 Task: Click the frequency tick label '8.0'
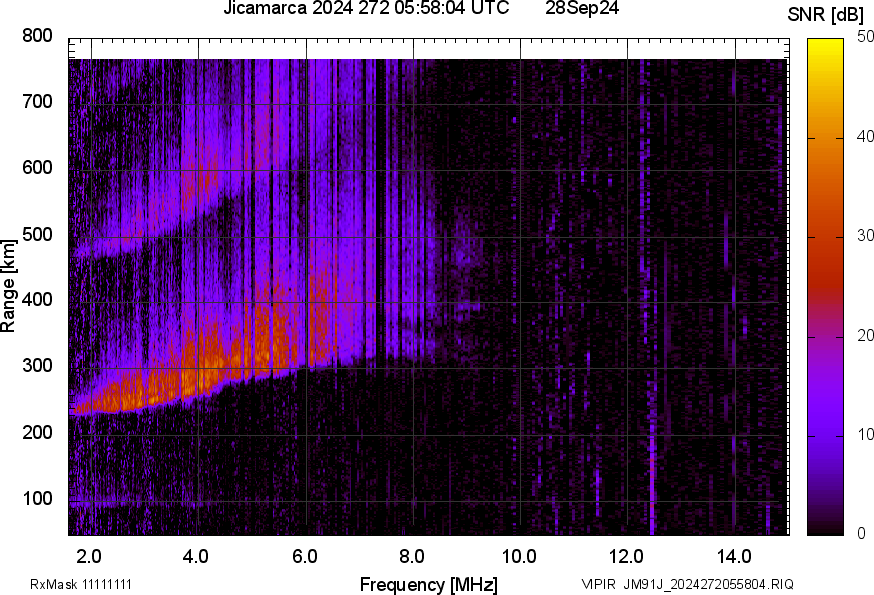pyautogui.click(x=411, y=557)
